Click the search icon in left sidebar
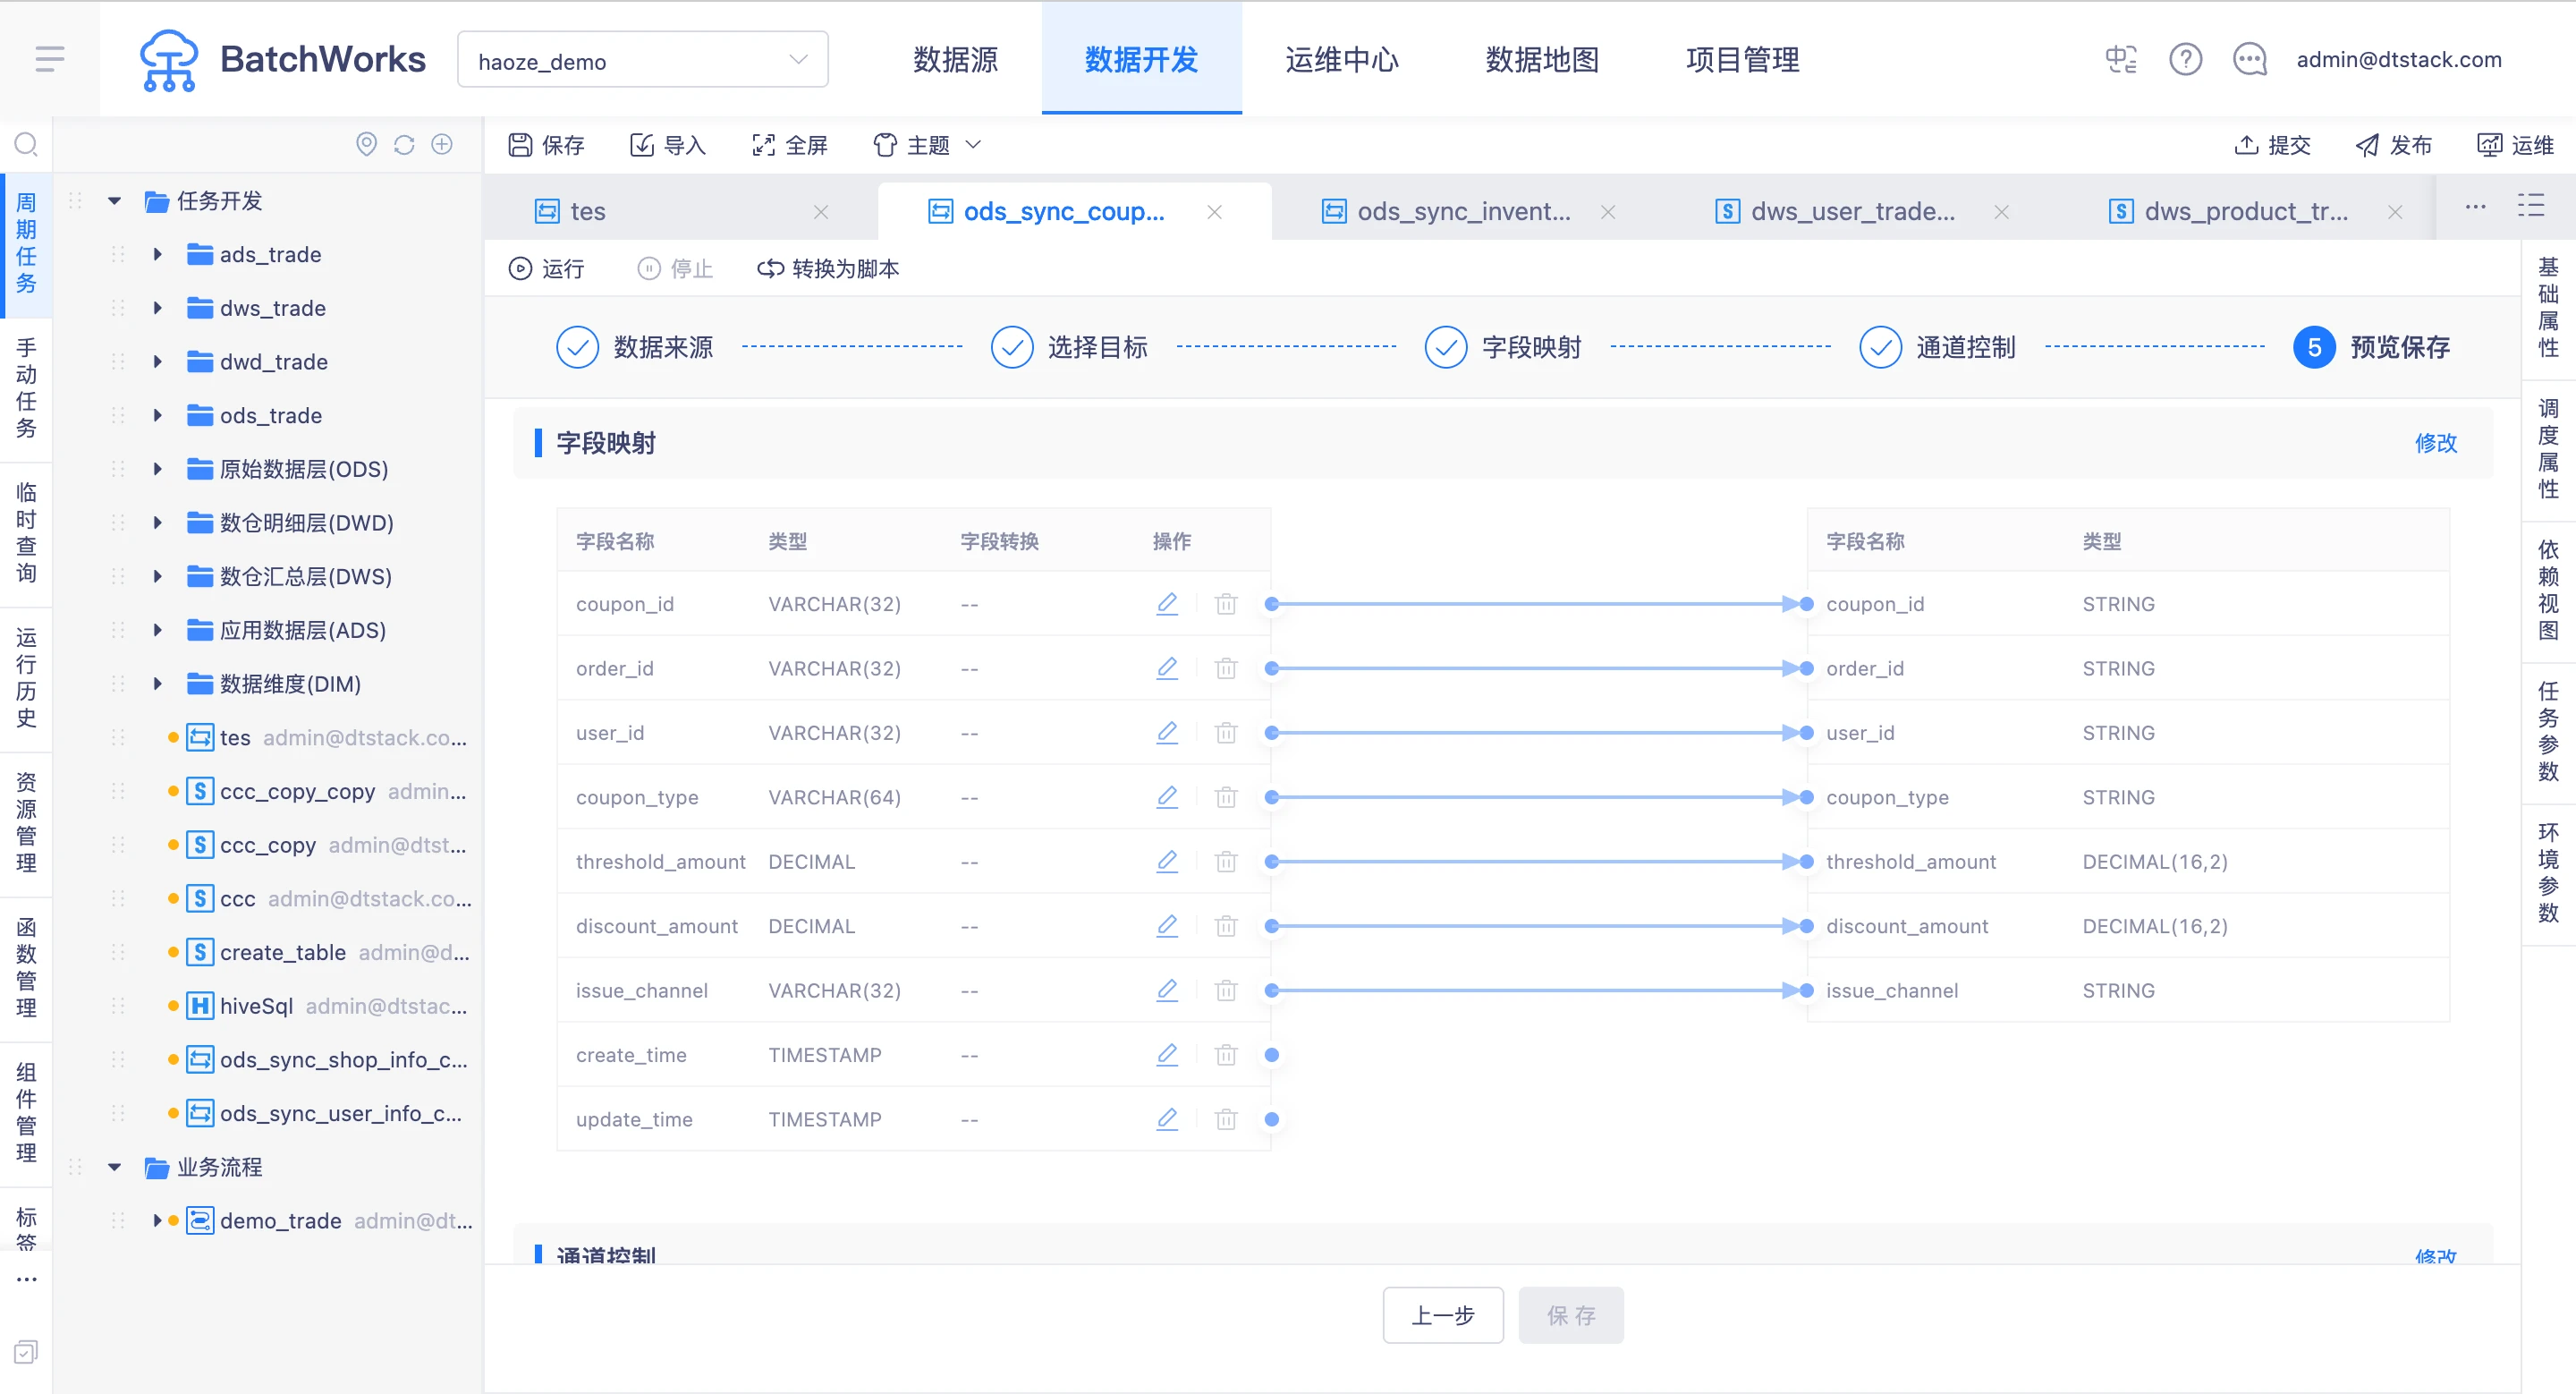The image size is (2576, 1394). tap(26, 145)
